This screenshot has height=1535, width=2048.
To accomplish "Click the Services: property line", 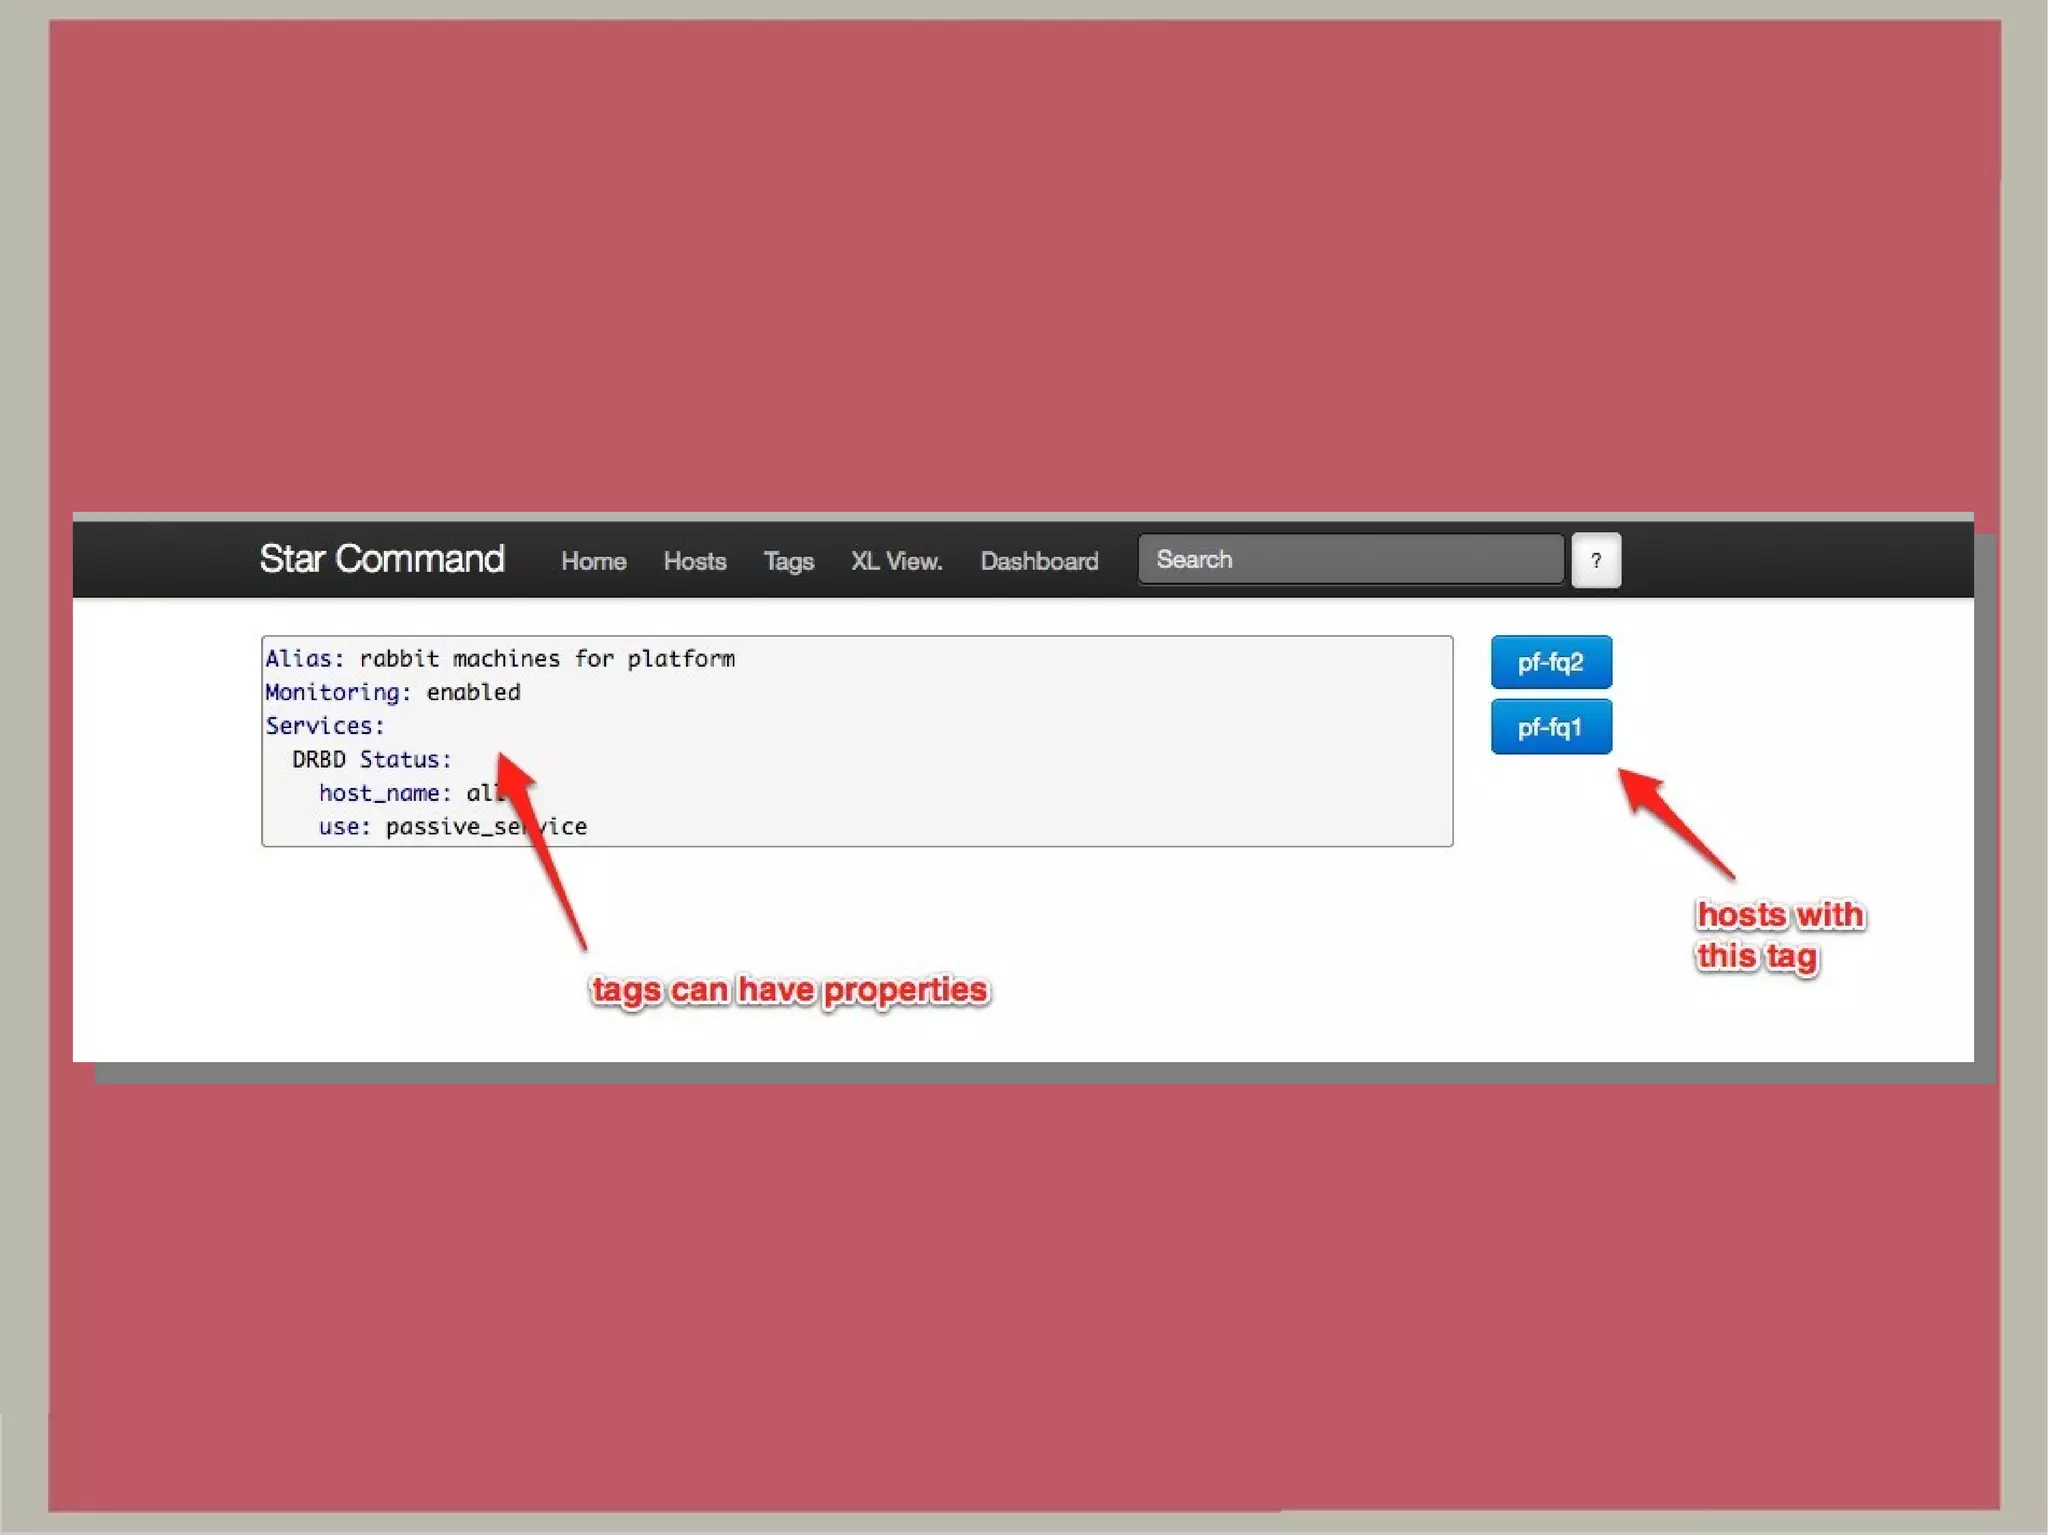I will pos(325,725).
